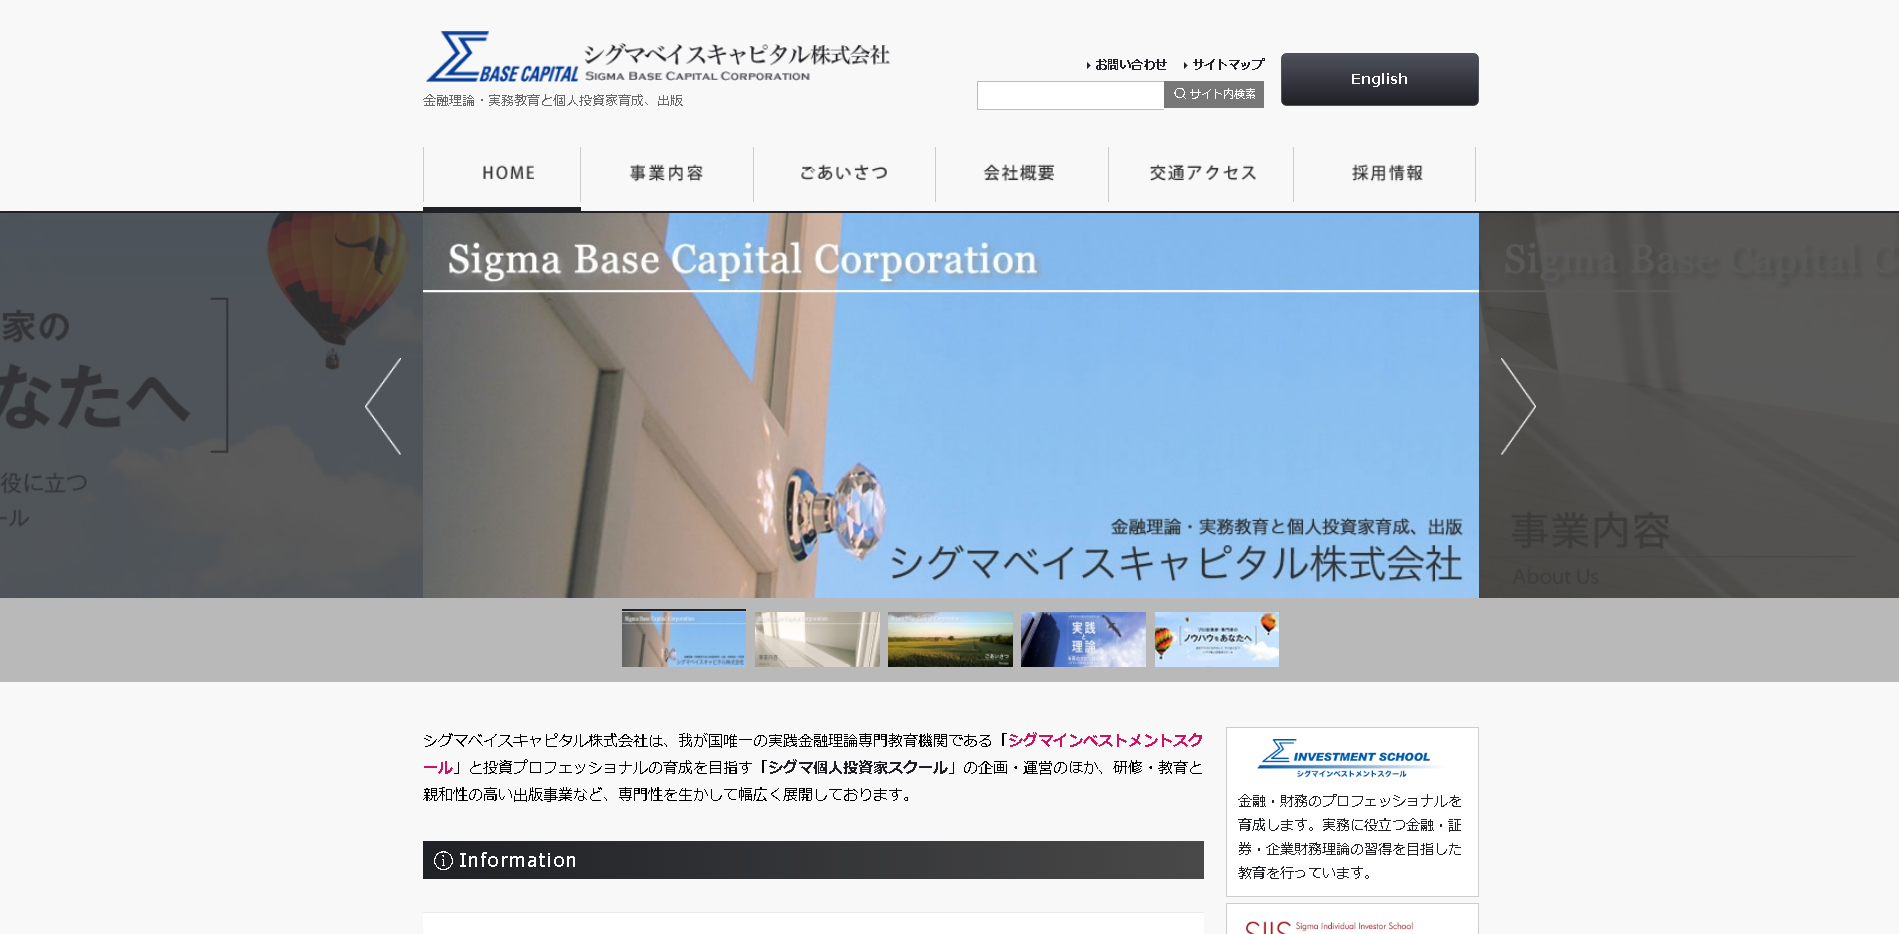This screenshot has width=1899, height=934.
Task: Click the サイト内検索 search button
Action: coord(1214,94)
